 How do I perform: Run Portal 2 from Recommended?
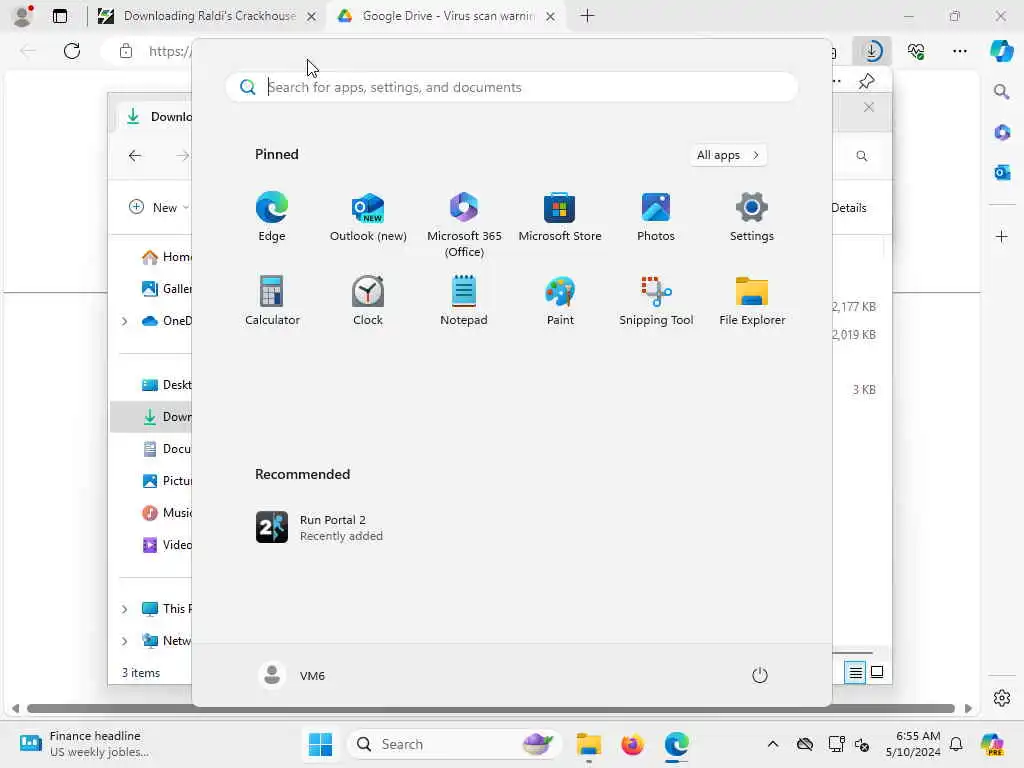pyautogui.click(x=320, y=527)
